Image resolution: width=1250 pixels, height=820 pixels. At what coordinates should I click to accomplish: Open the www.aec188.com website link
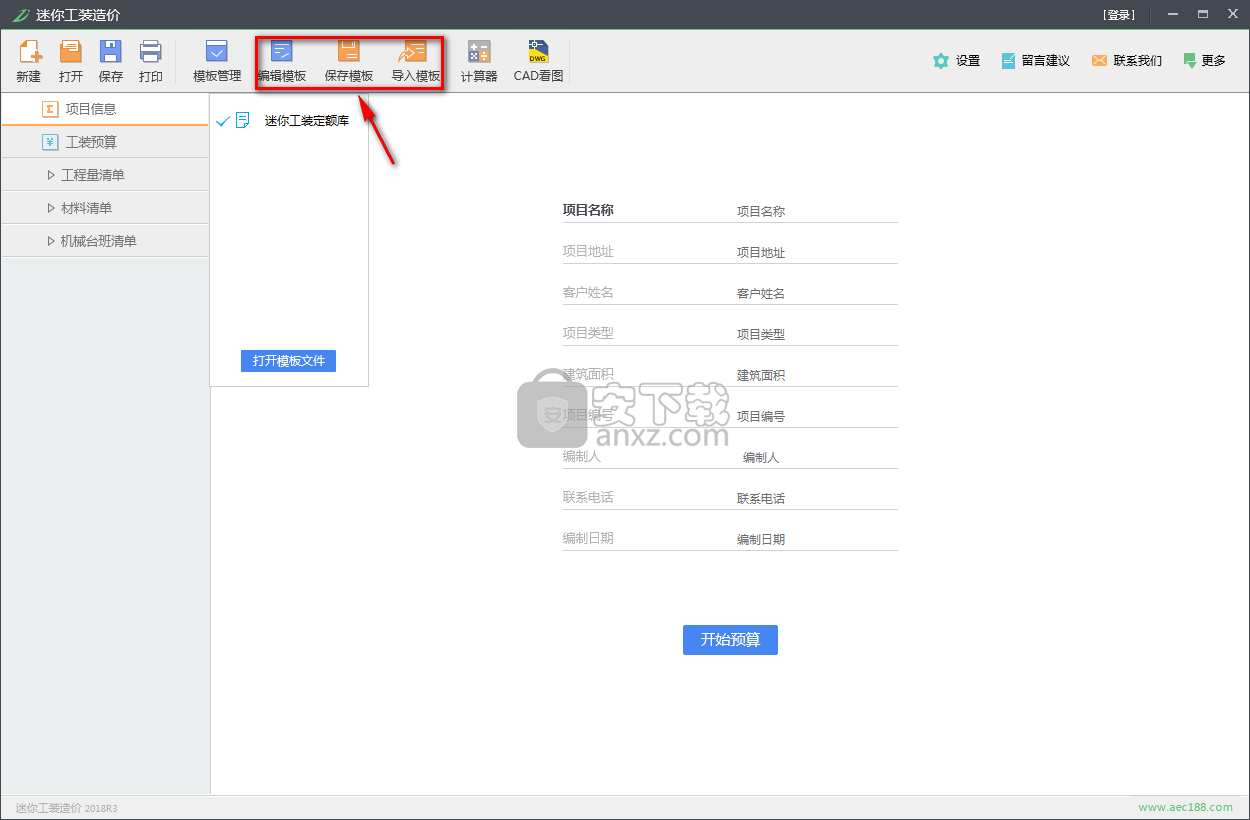1188,807
